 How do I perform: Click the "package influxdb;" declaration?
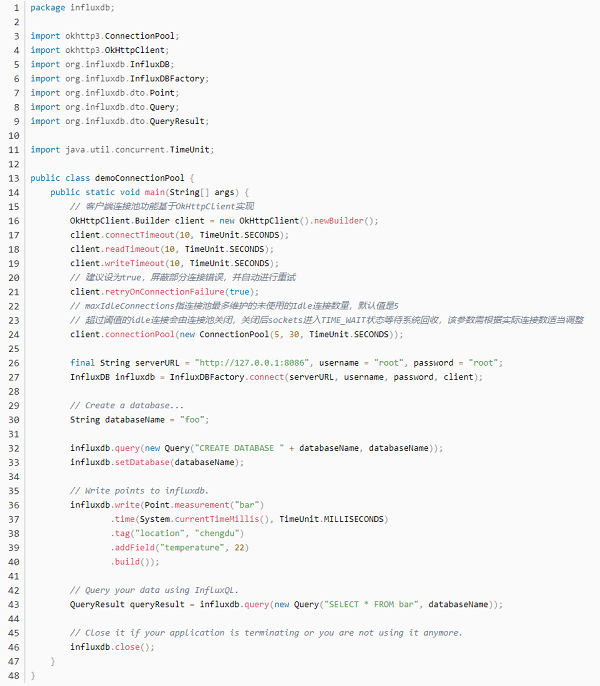(x=72, y=8)
